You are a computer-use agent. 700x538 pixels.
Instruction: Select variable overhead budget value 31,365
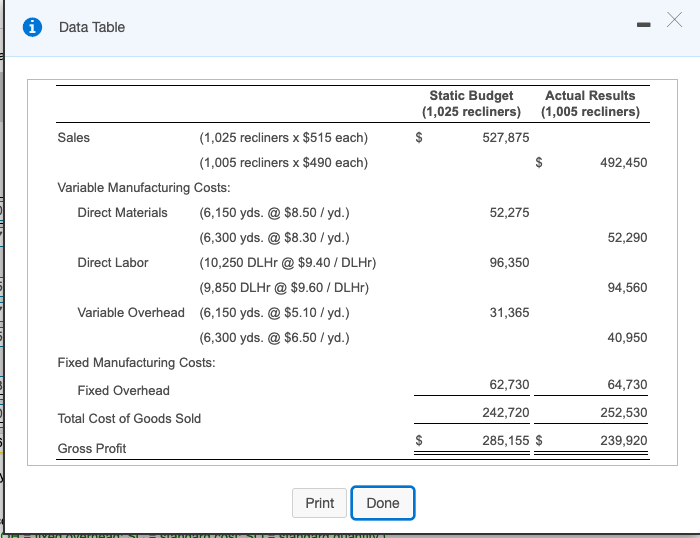(x=509, y=313)
